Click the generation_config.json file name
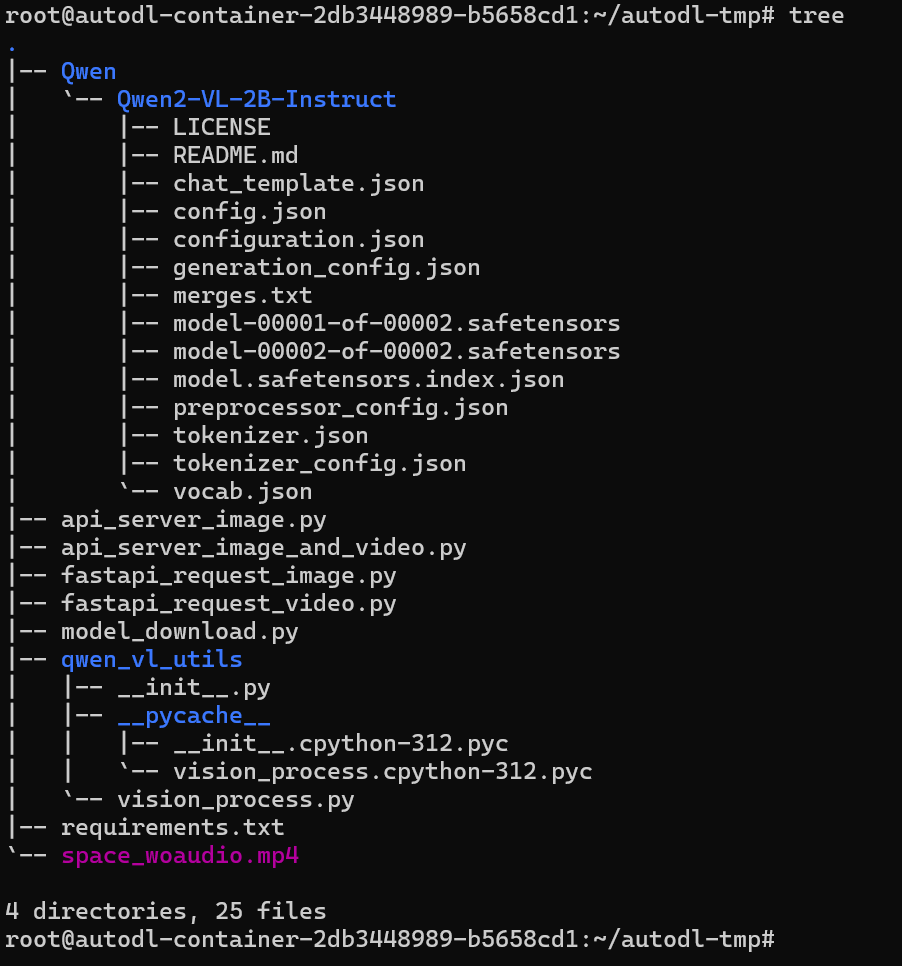902x966 pixels. click(x=326, y=267)
